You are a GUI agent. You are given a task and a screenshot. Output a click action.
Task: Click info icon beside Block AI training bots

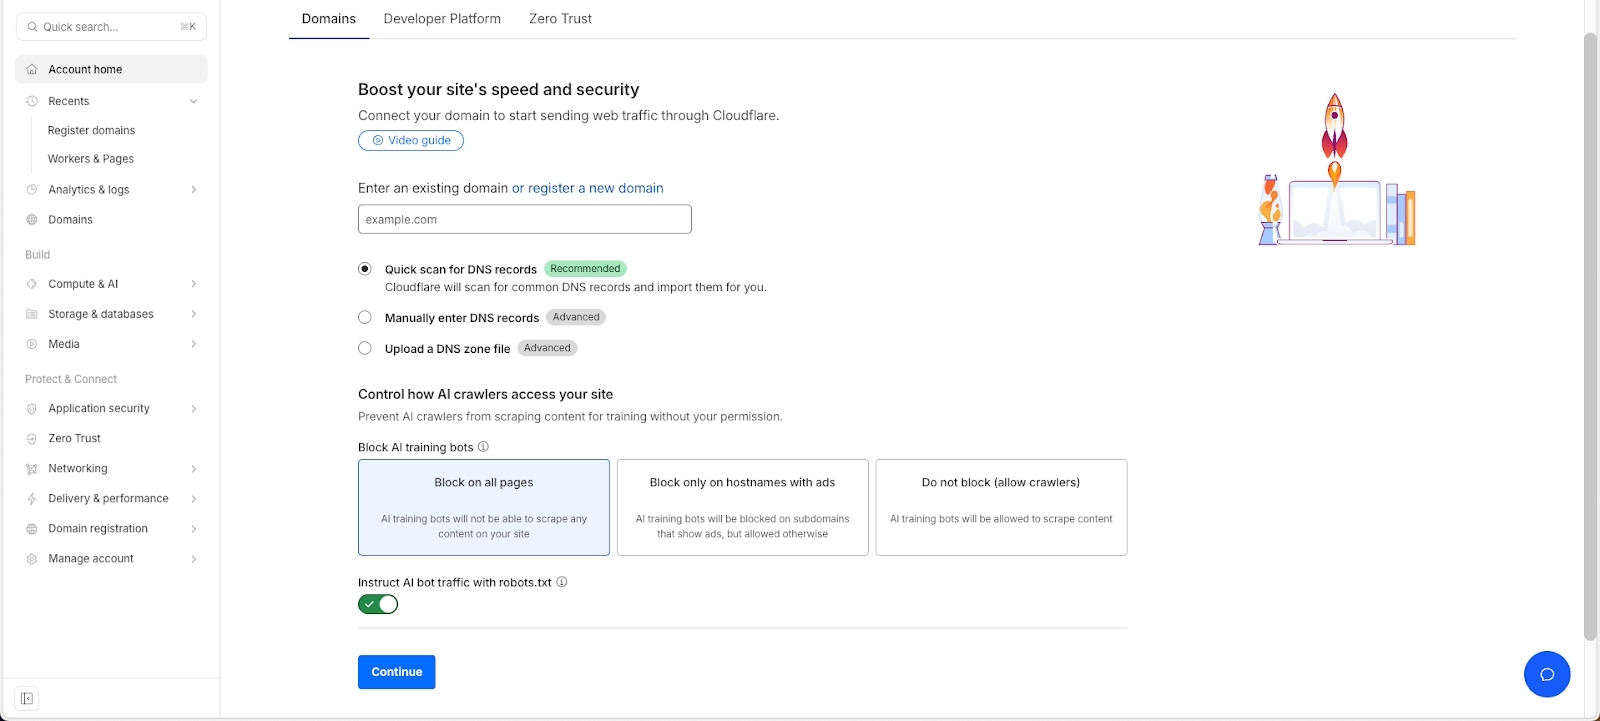pos(483,447)
